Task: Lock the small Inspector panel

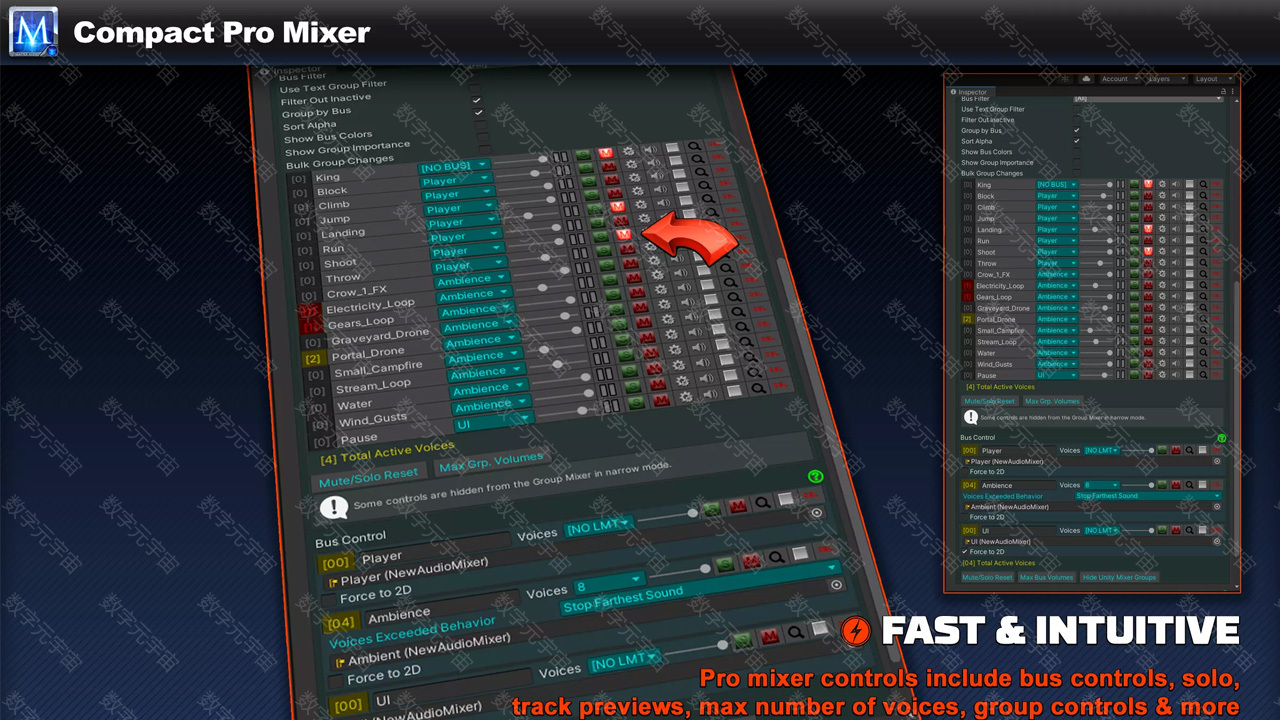Action: (x=1223, y=91)
